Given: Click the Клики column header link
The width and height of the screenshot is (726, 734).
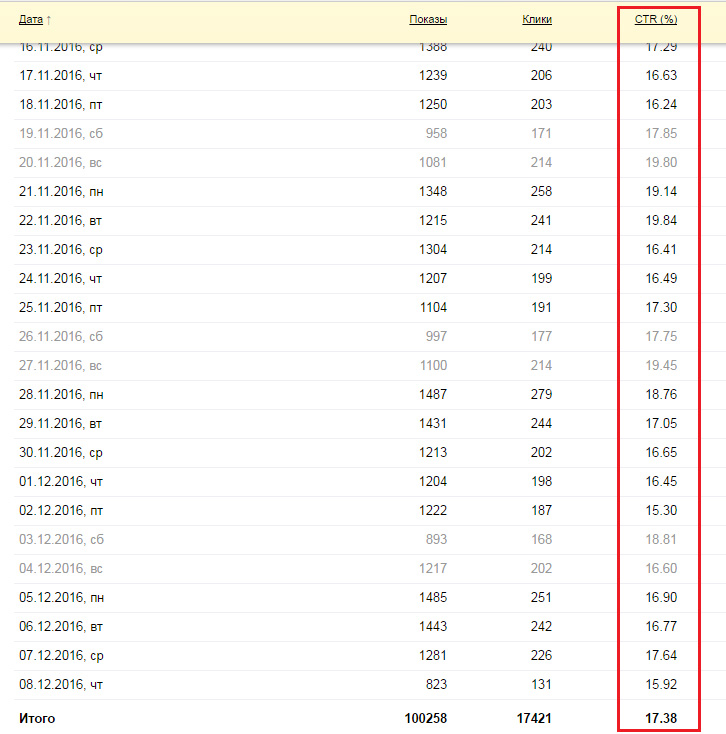Looking at the screenshot, I should [537, 20].
